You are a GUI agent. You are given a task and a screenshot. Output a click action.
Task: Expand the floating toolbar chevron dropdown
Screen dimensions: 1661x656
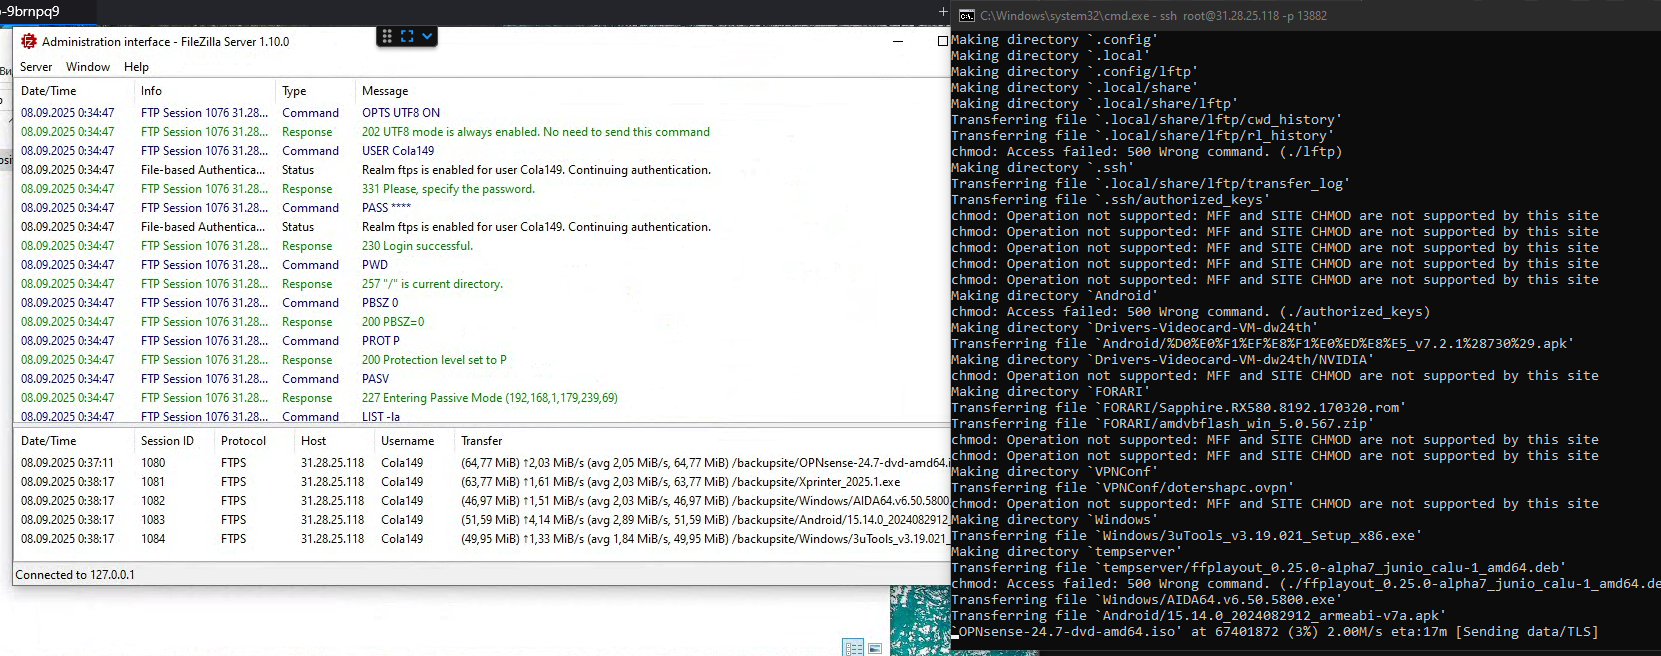tap(427, 36)
